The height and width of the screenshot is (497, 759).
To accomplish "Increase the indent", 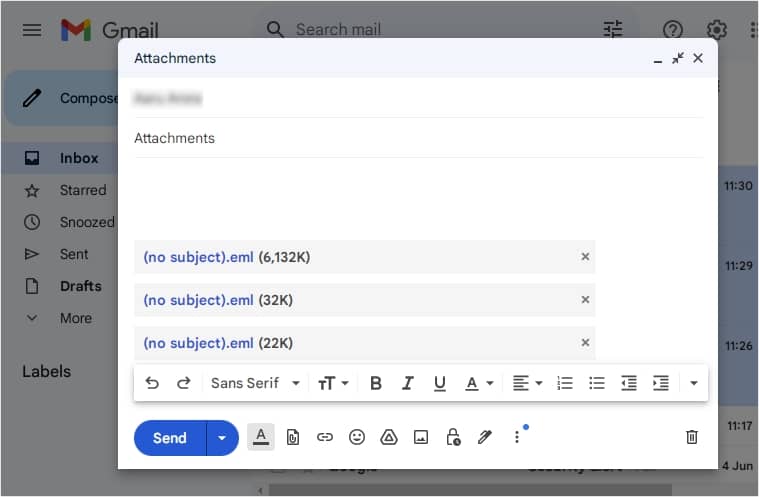I will [661, 383].
